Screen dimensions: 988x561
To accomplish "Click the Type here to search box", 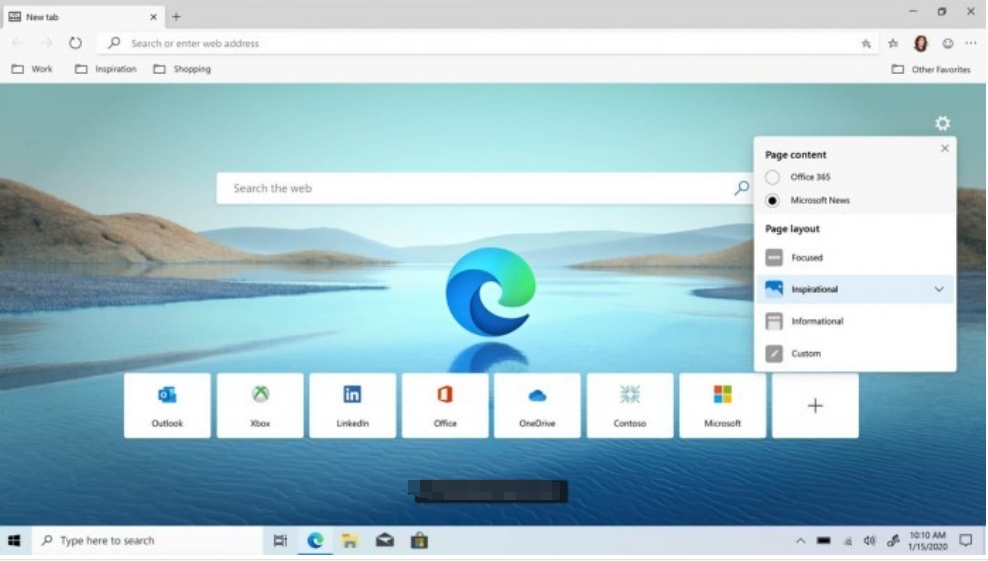I will [x=147, y=541].
